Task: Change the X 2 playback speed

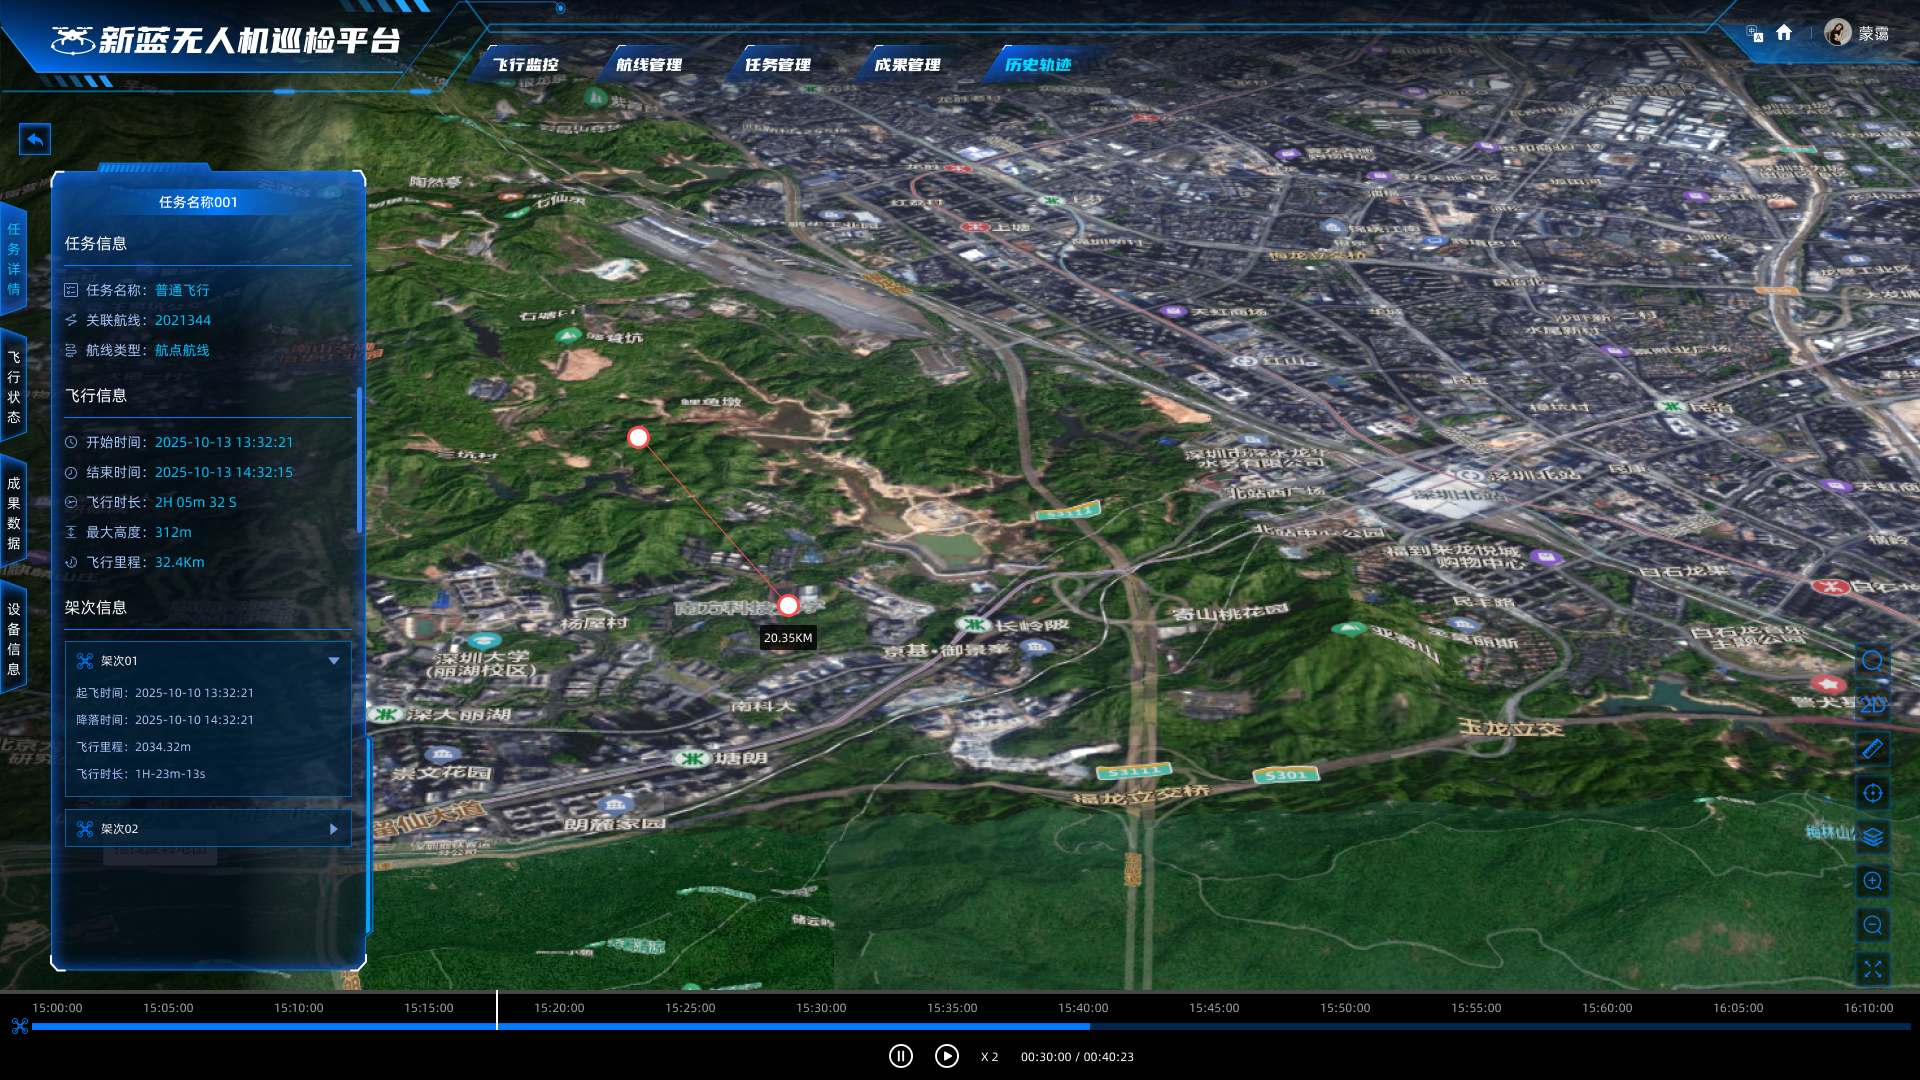Action: coord(989,1057)
